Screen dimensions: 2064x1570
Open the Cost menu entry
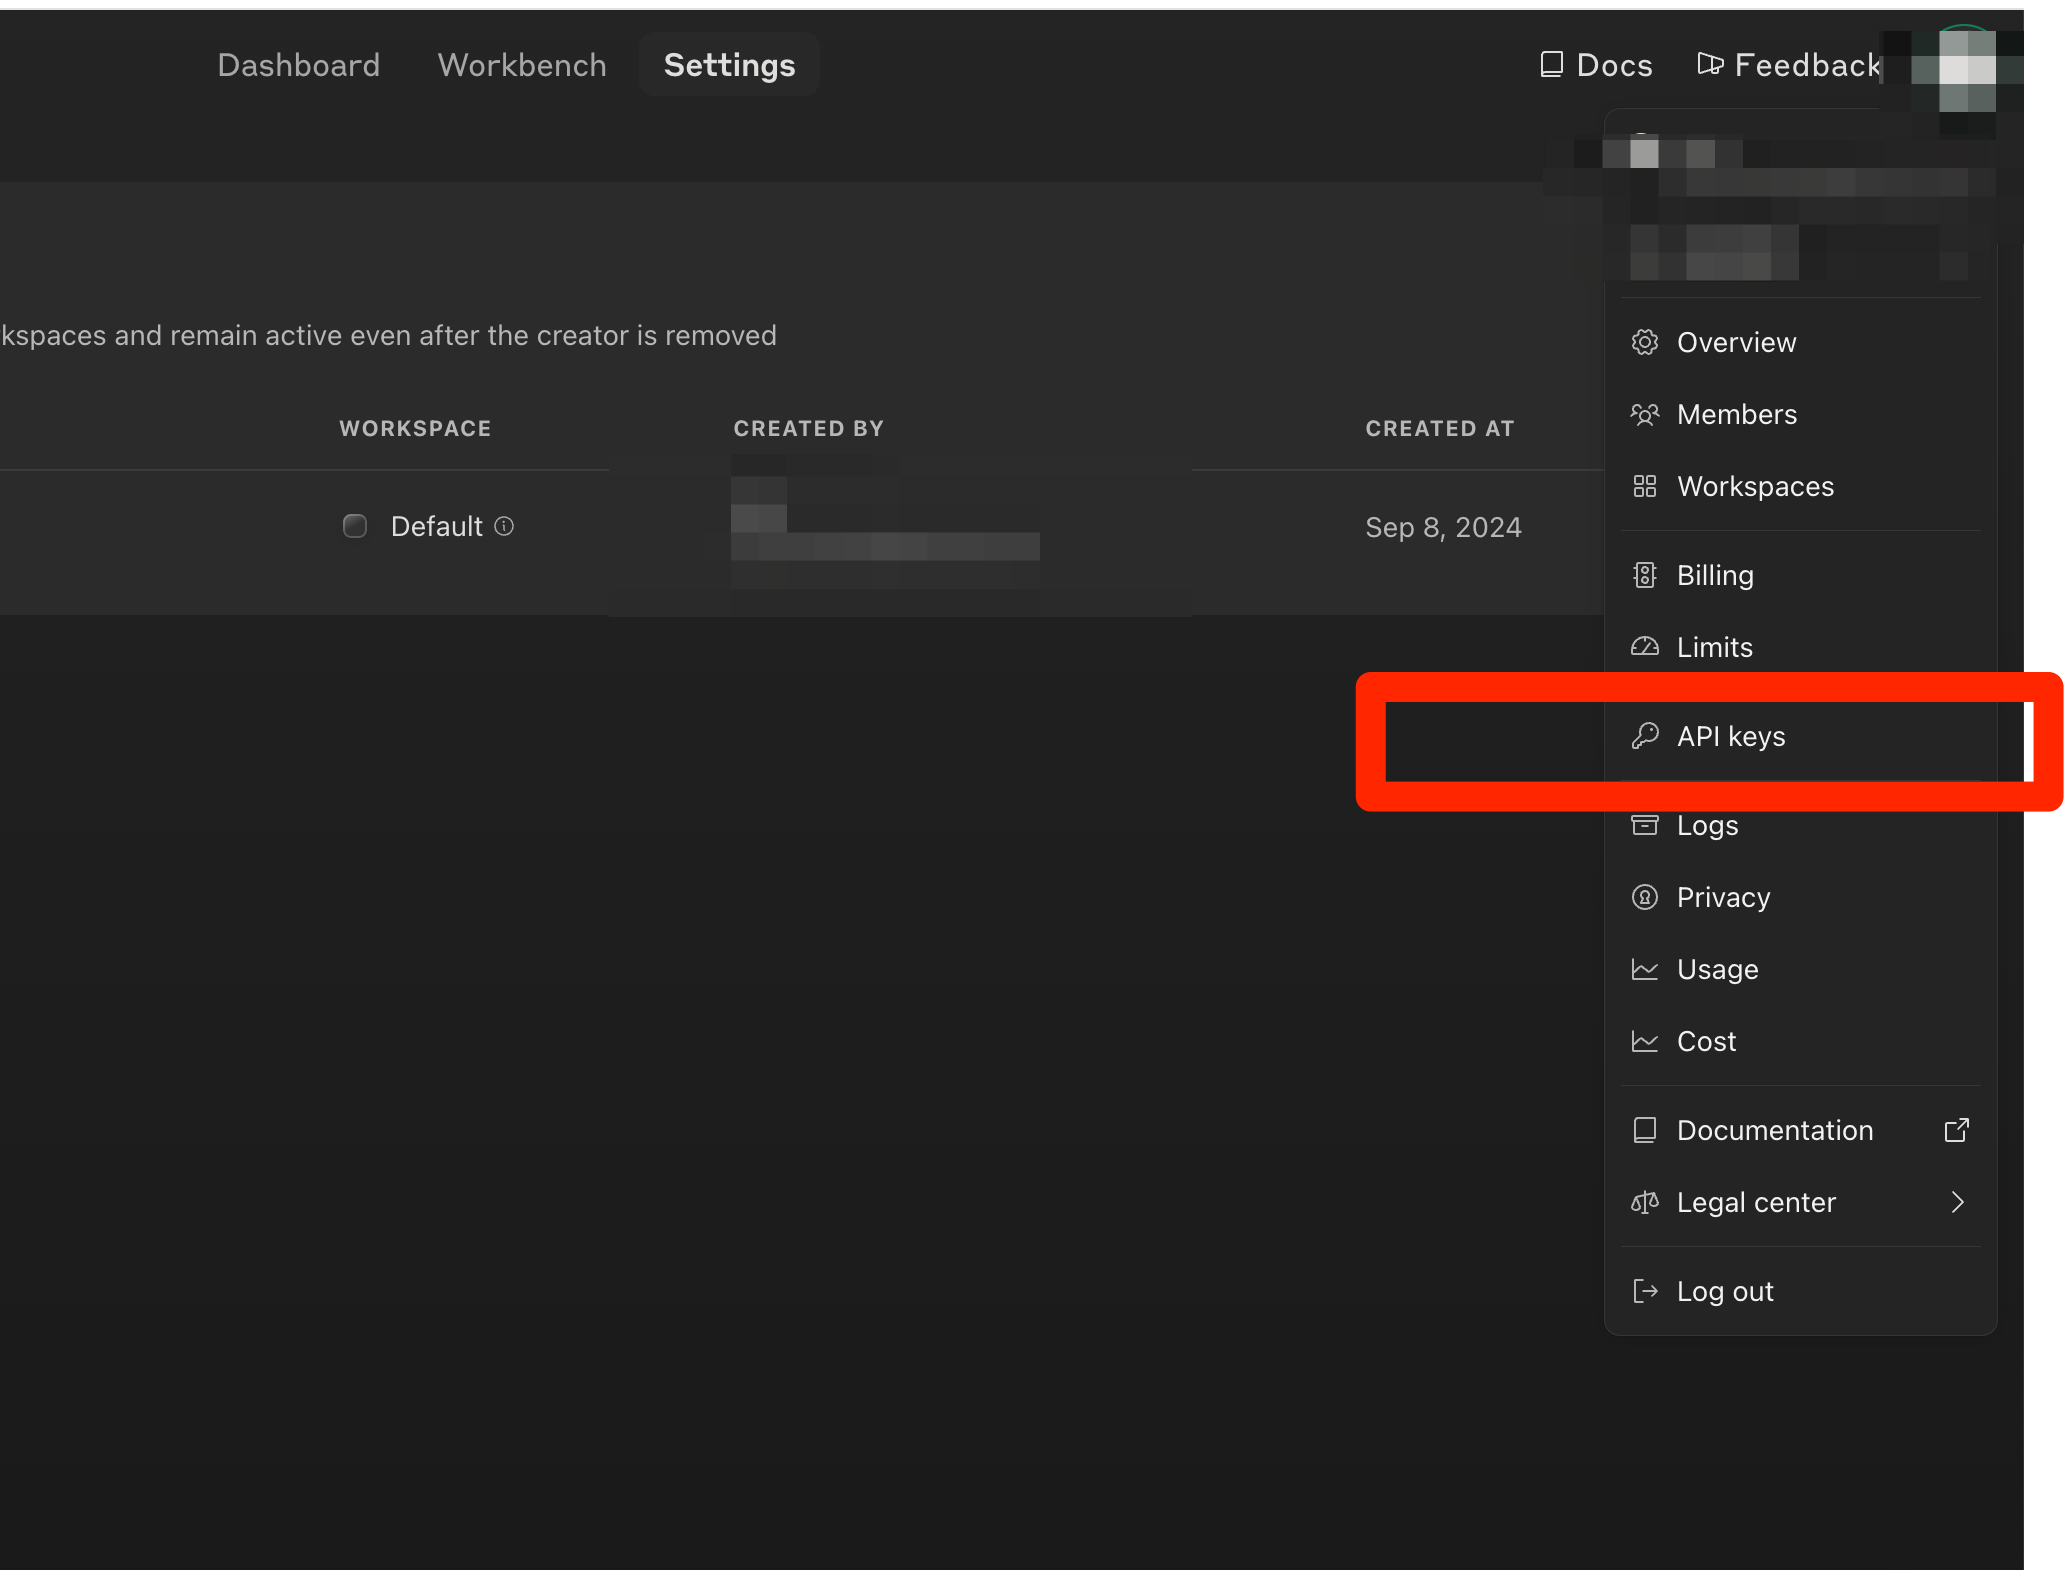tap(1706, 1041)
